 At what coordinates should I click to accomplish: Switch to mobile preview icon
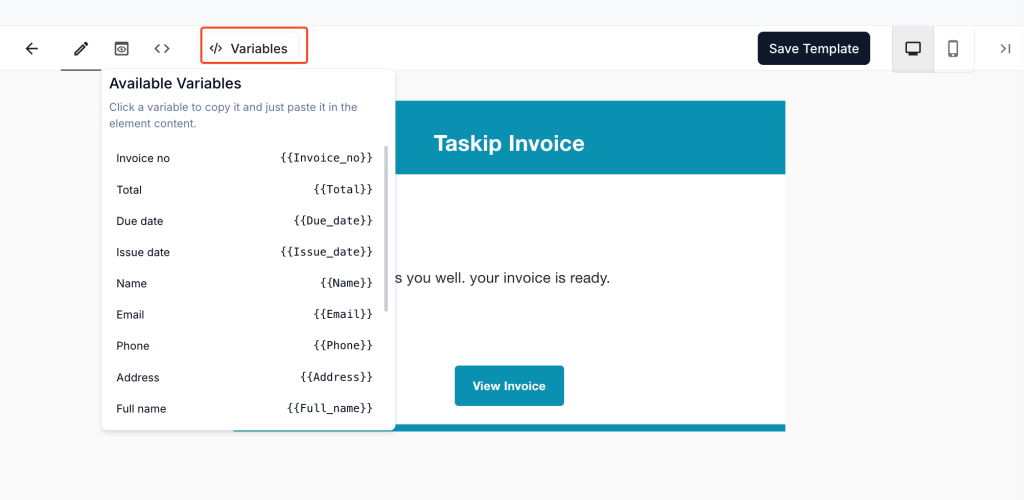coord(953,48)
